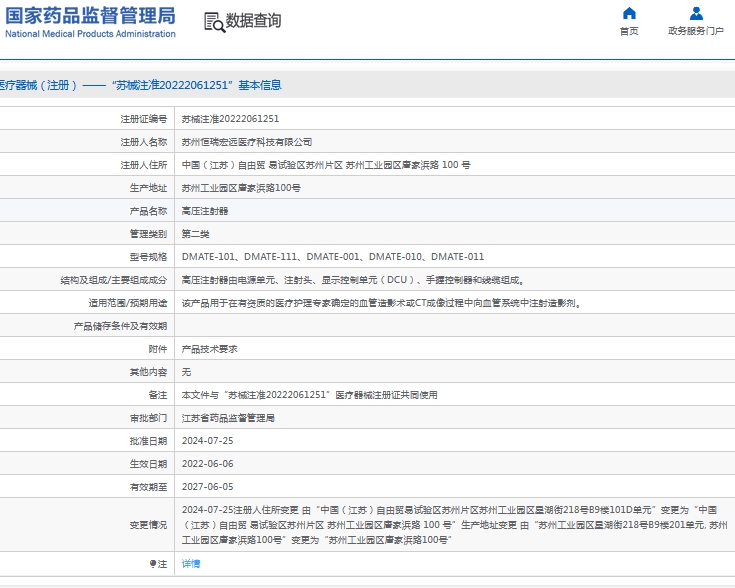Click the 注 bullet icon in last row

(x=153, y=564)
